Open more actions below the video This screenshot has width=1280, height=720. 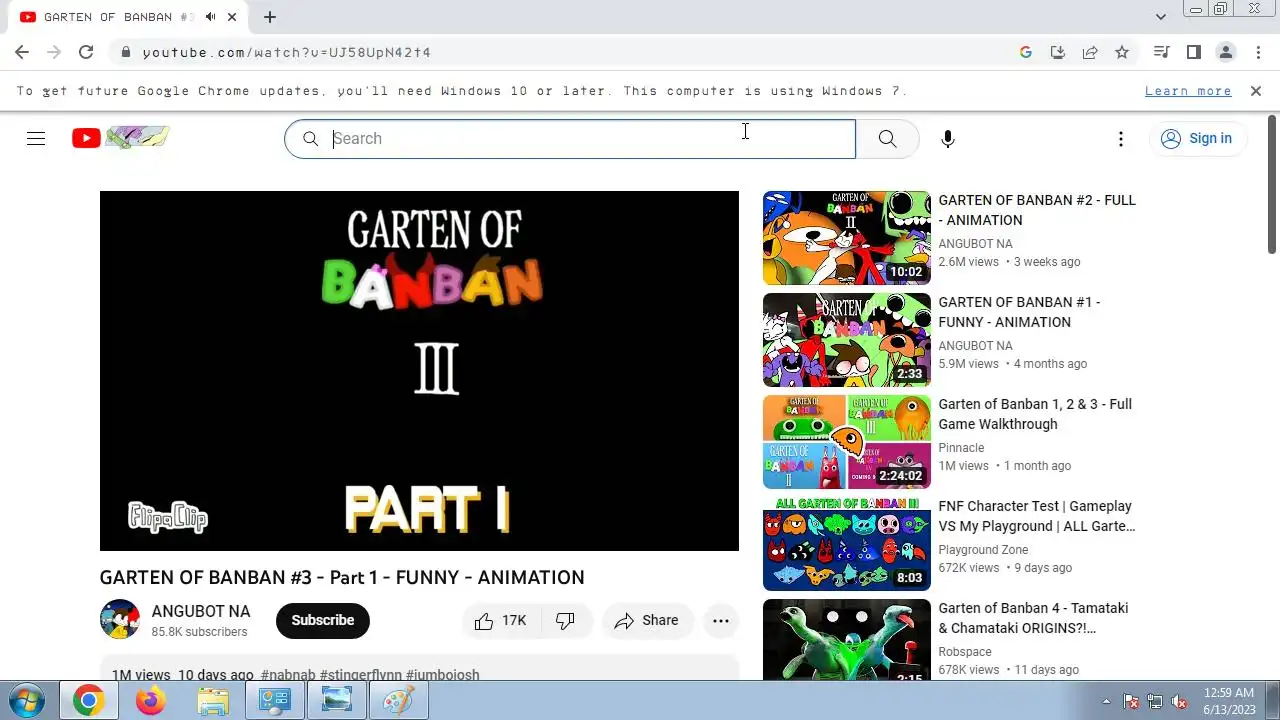click(721, 621)
